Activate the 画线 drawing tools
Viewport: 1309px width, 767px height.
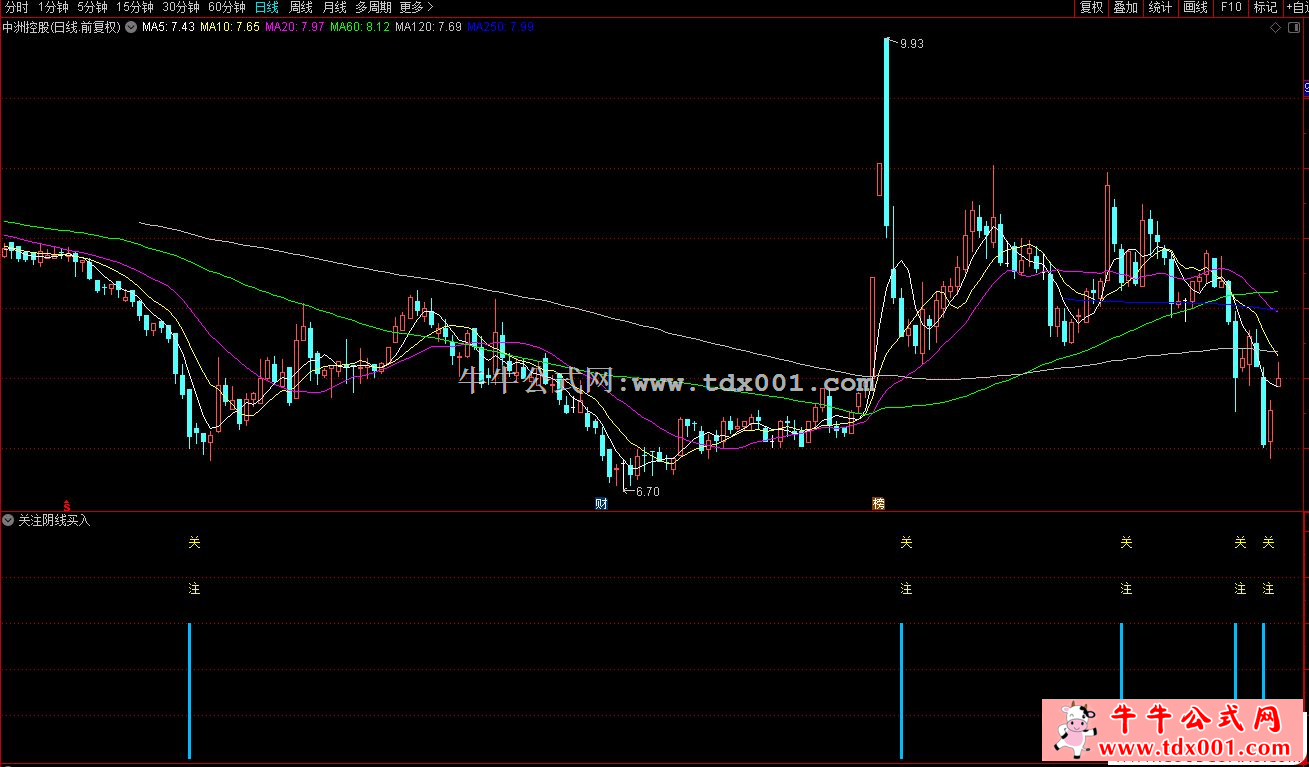point(1195,7)
